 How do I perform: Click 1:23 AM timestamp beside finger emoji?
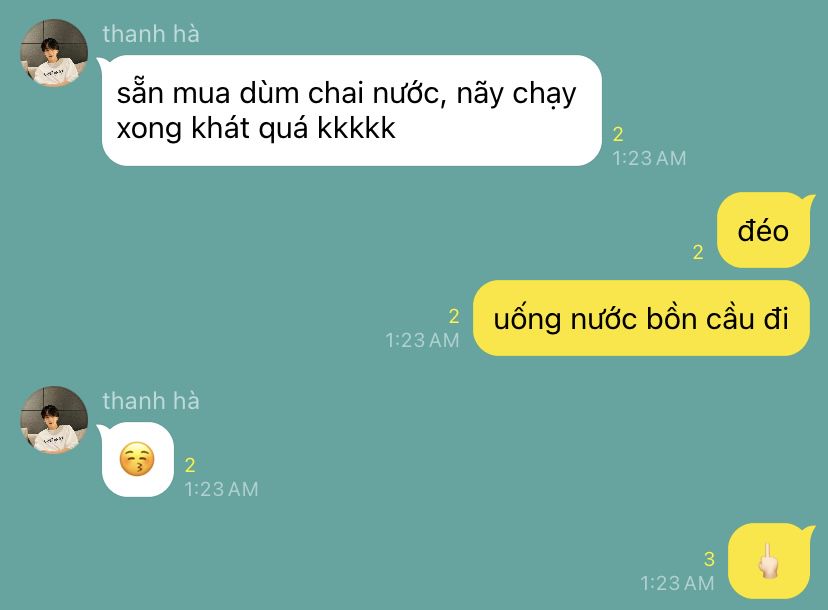pyautogui.click(x=678, y=583)
